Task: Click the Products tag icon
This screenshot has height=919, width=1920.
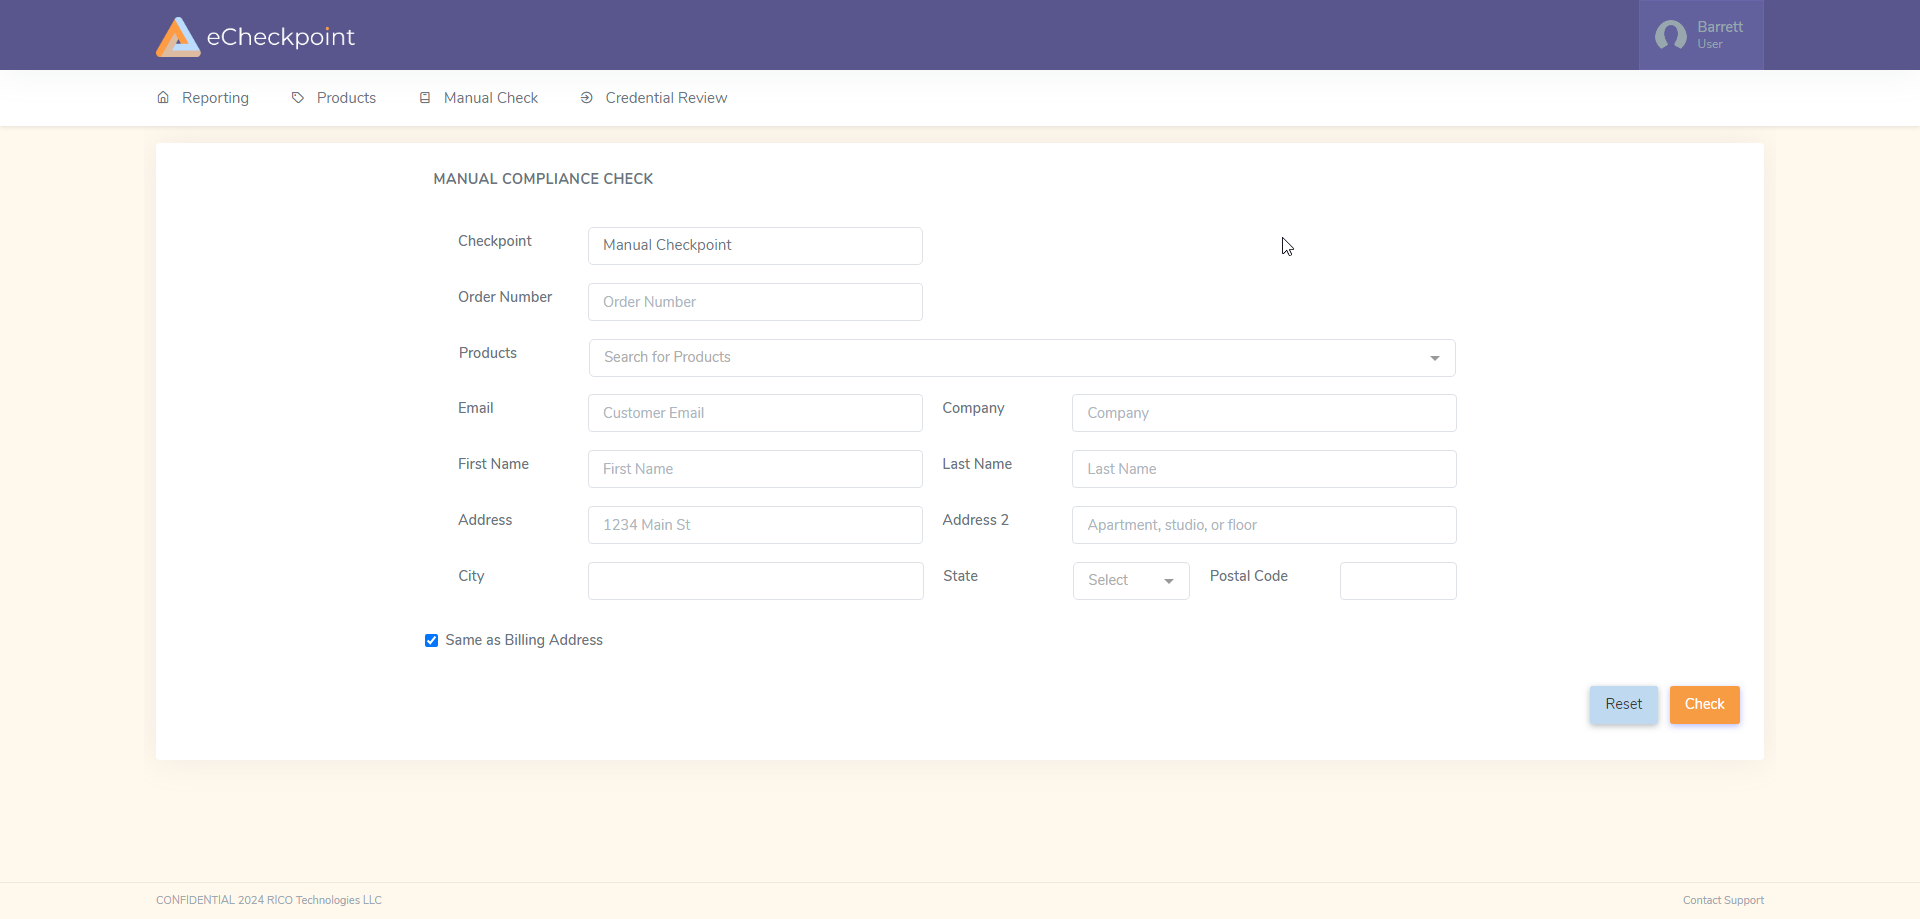Action: click(298, 98)
